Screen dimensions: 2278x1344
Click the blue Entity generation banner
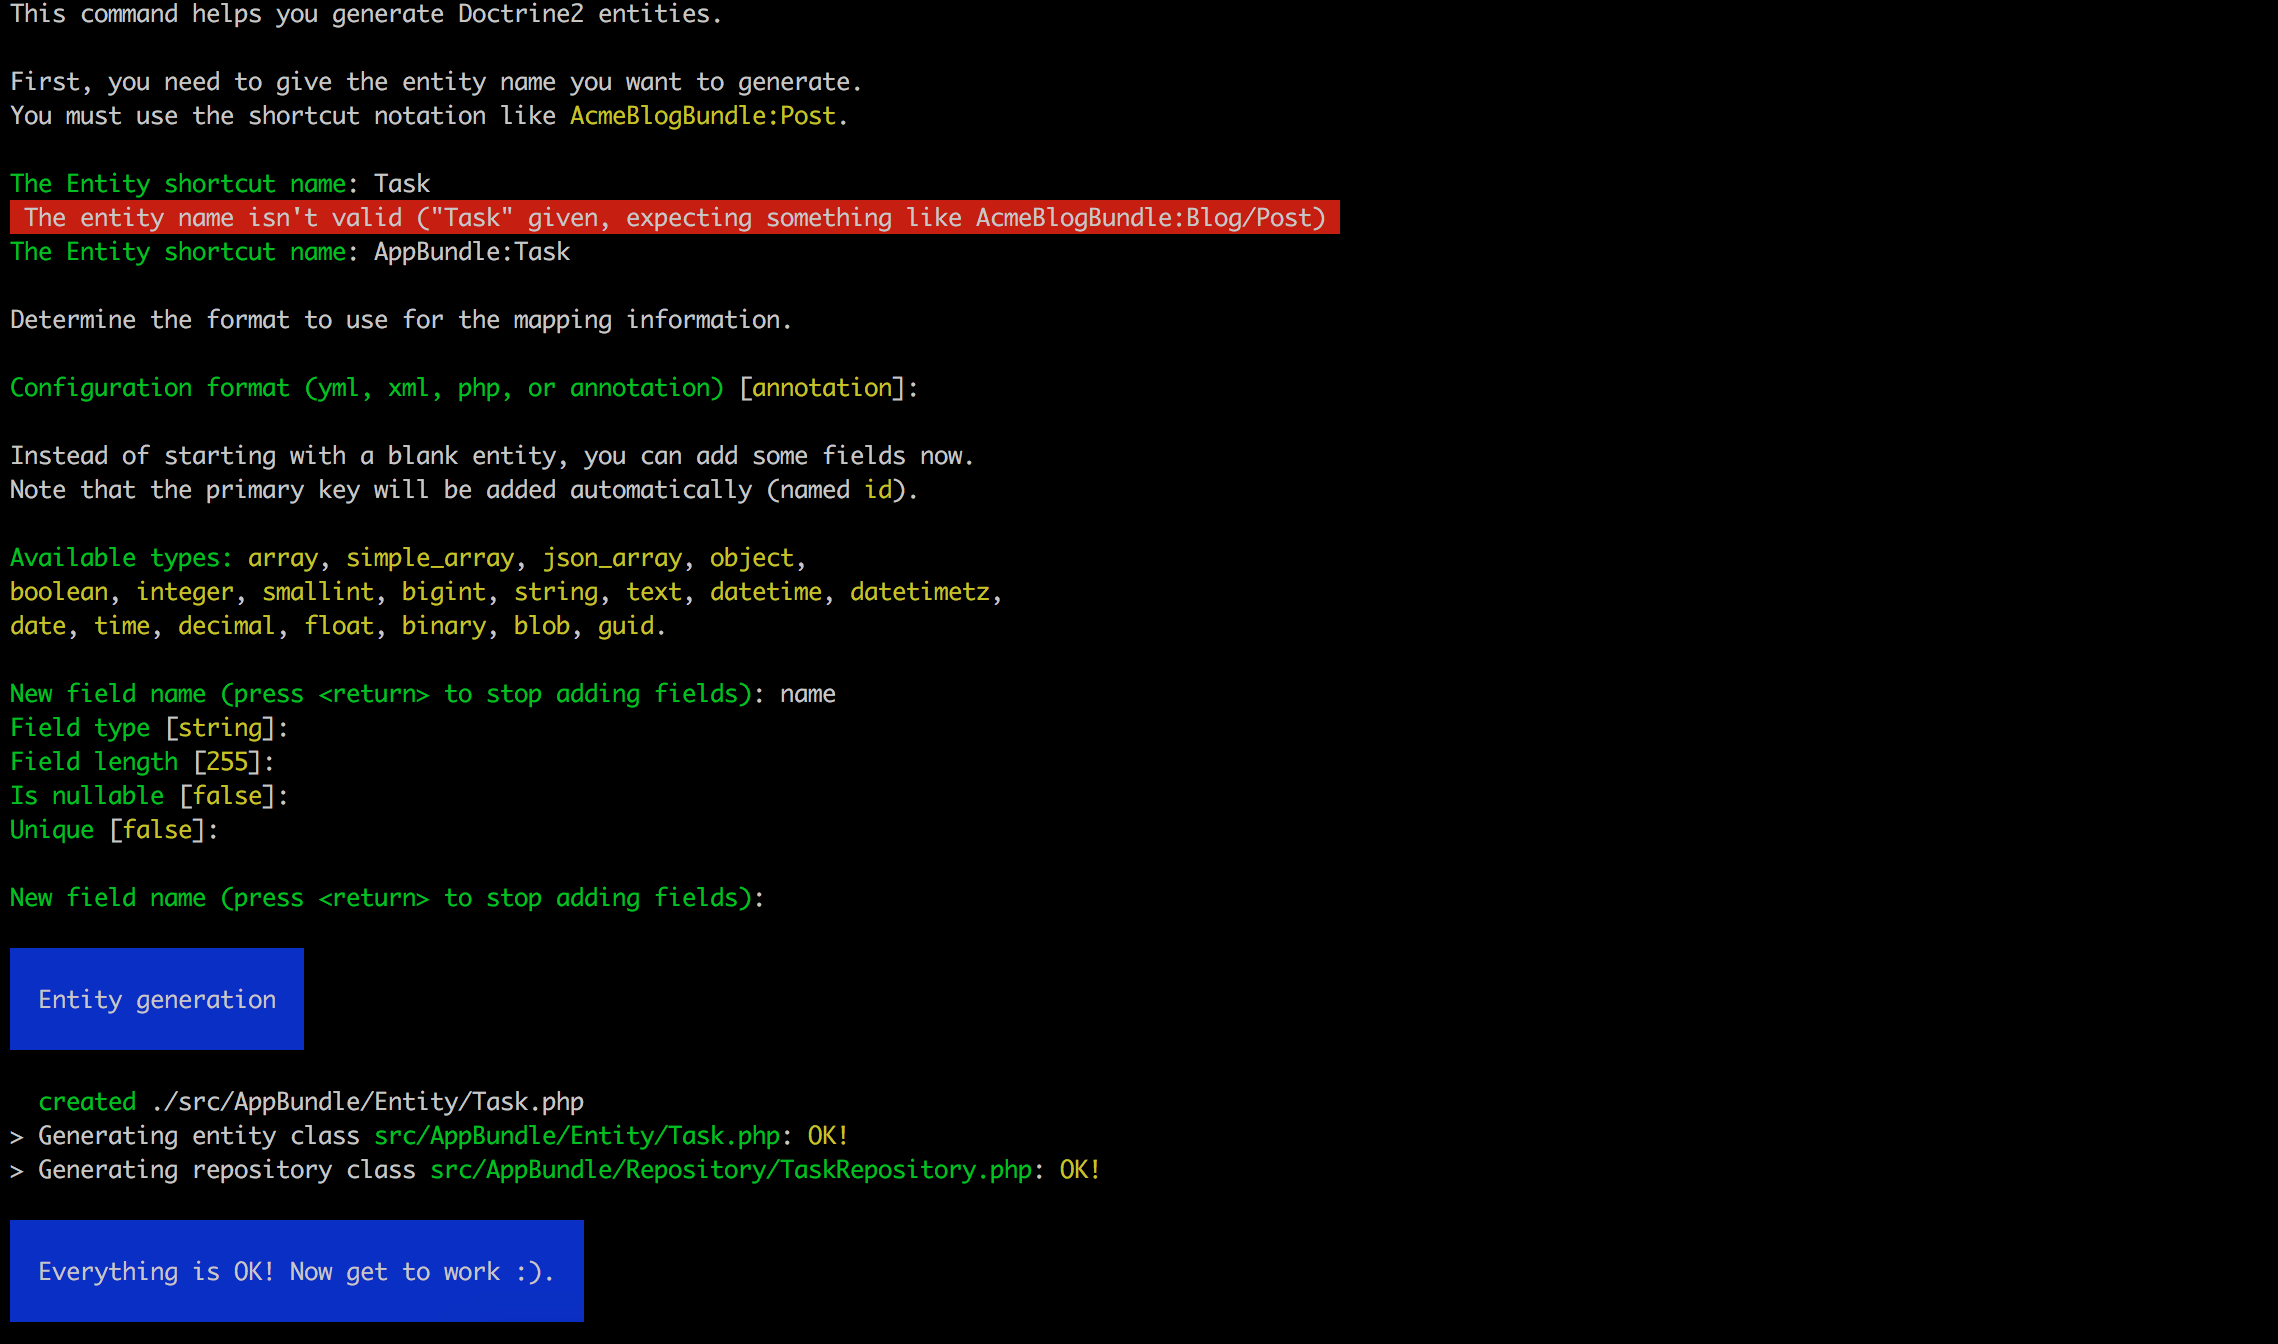pyautogui.click(x=157, y=999)
